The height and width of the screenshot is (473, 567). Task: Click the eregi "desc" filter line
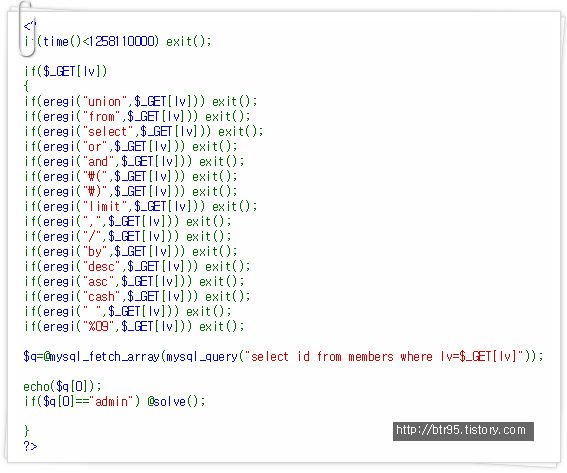coord(137,267)
